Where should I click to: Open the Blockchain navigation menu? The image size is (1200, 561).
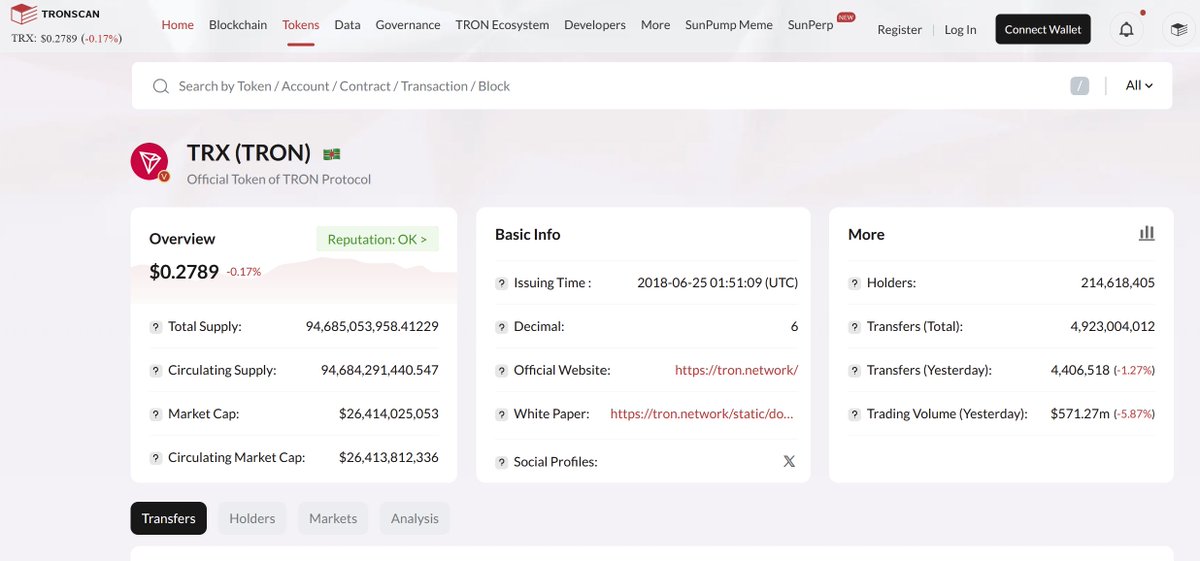[238, 25]
